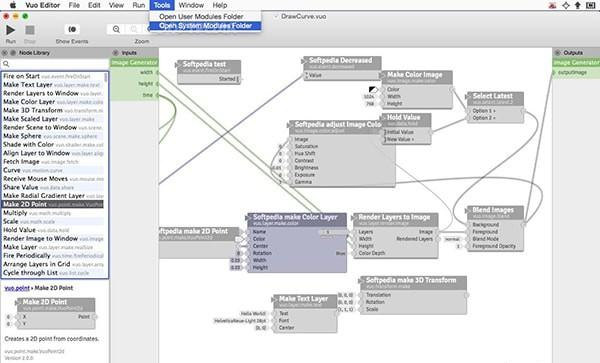Select Fire on Start in Node Library
Viewport: 600px width, 363px height.
coord(53,76)
